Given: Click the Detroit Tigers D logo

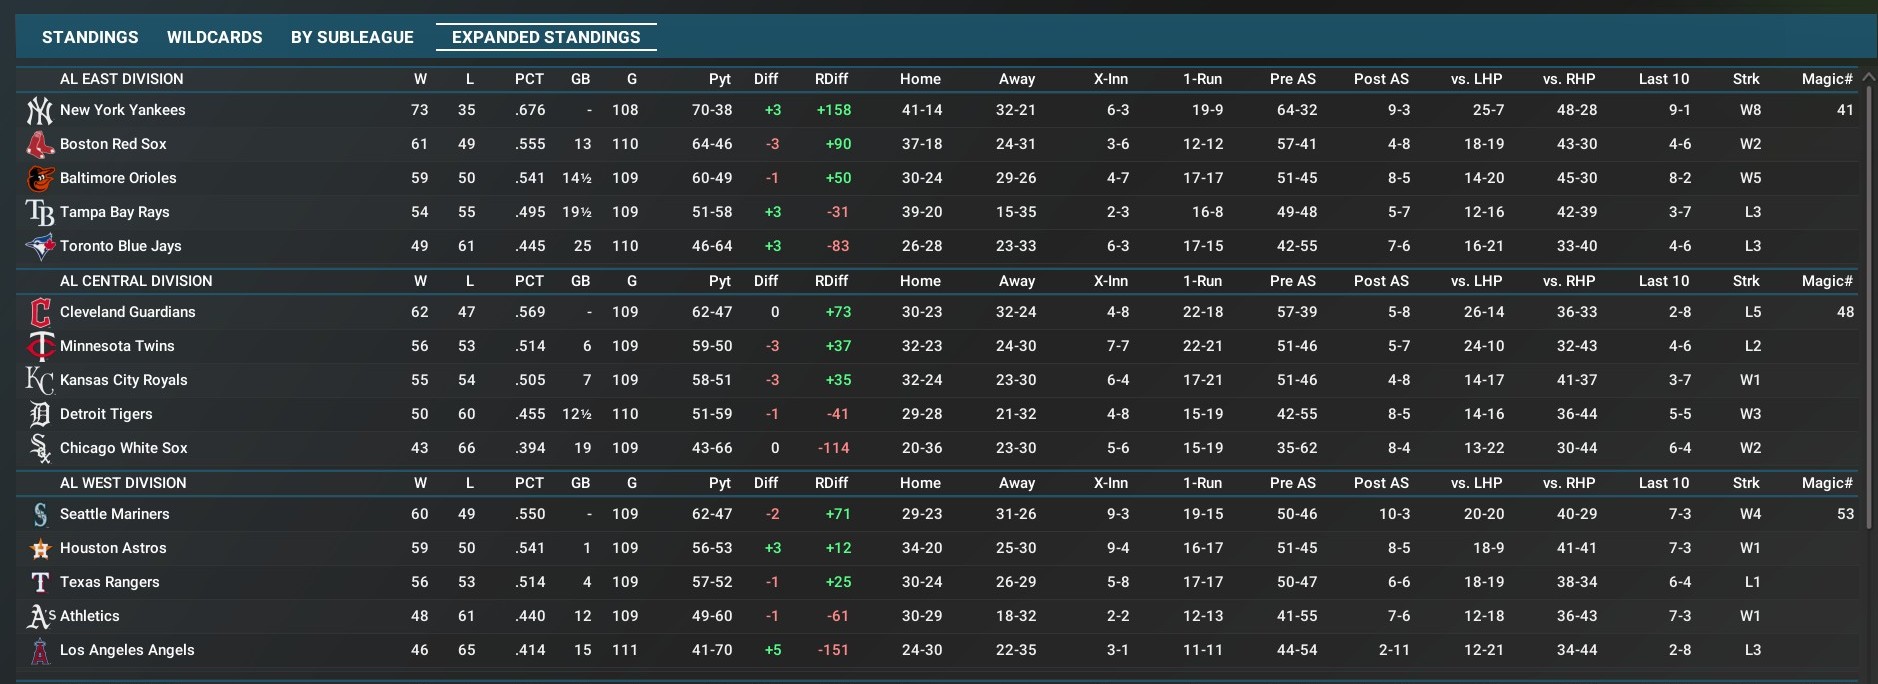Looking at the screenshot, I should [x=39, y=414].
